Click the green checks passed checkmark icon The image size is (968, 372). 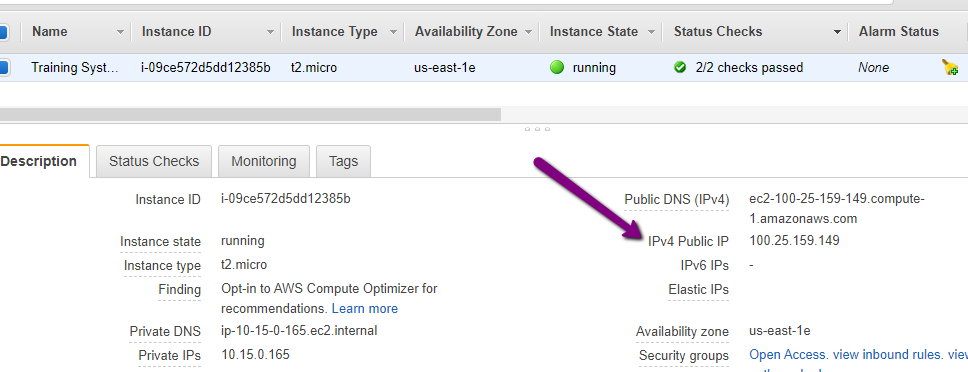tap(680, 67)
